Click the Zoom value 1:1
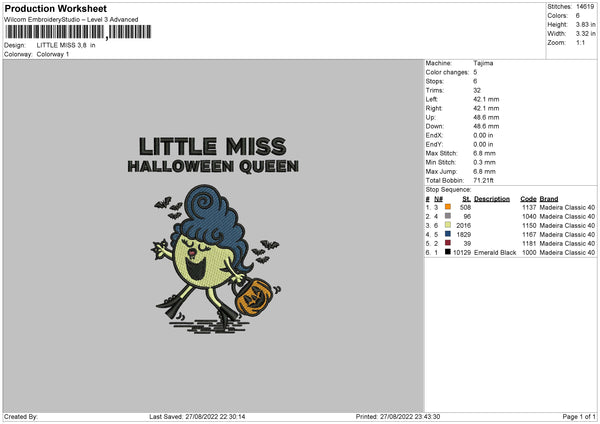Viewport: 600px width, 424px height. [x=580, y=42]
